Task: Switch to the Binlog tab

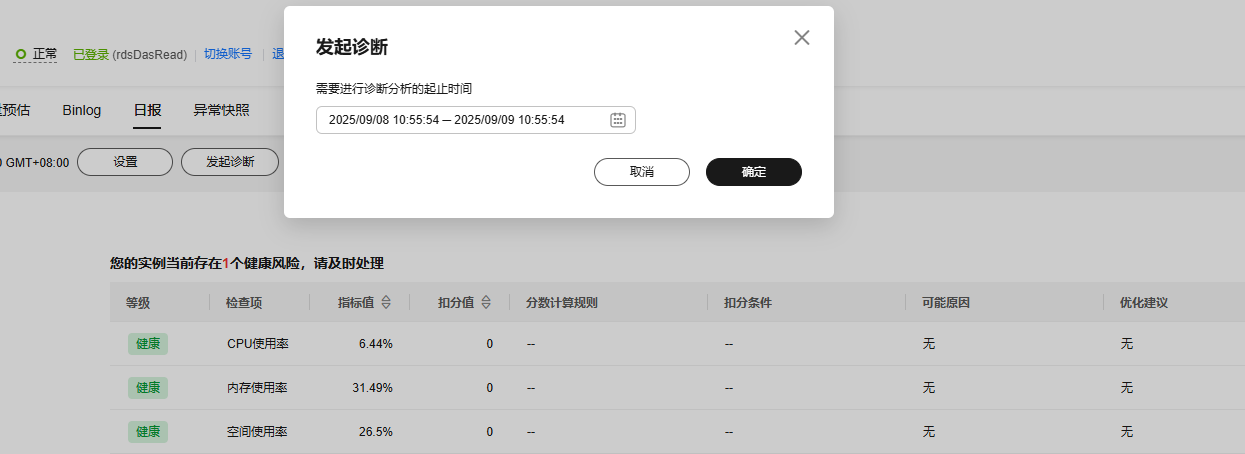Action: click(x=81, y=110)
